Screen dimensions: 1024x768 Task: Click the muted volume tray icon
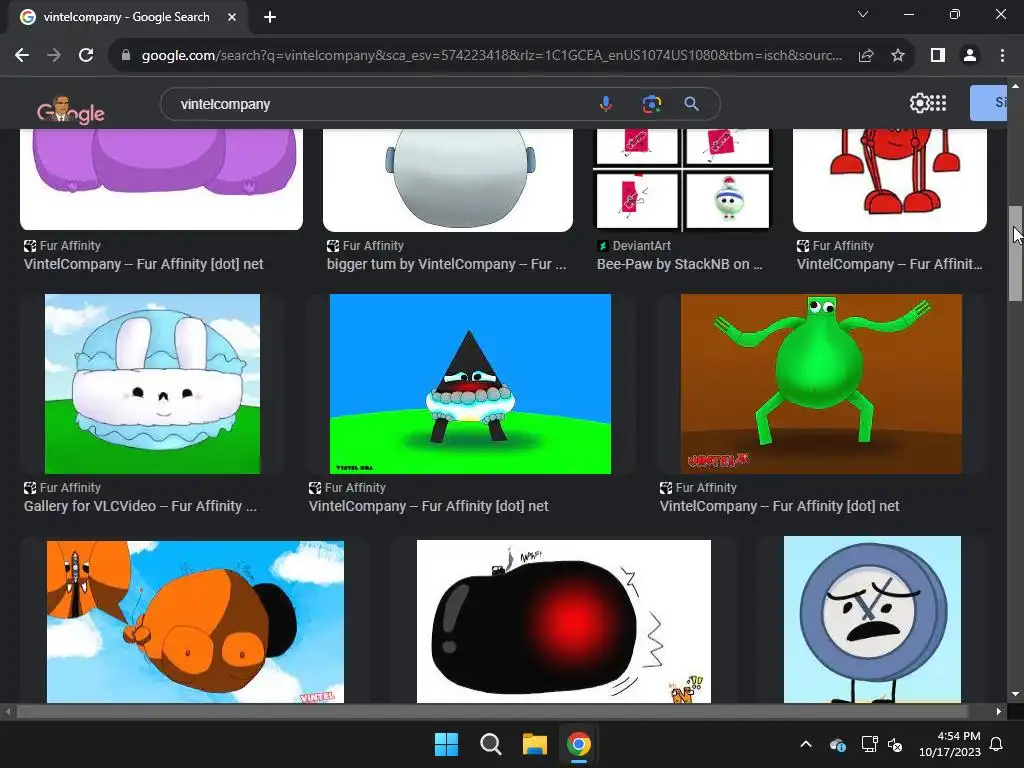coord(895,744)
